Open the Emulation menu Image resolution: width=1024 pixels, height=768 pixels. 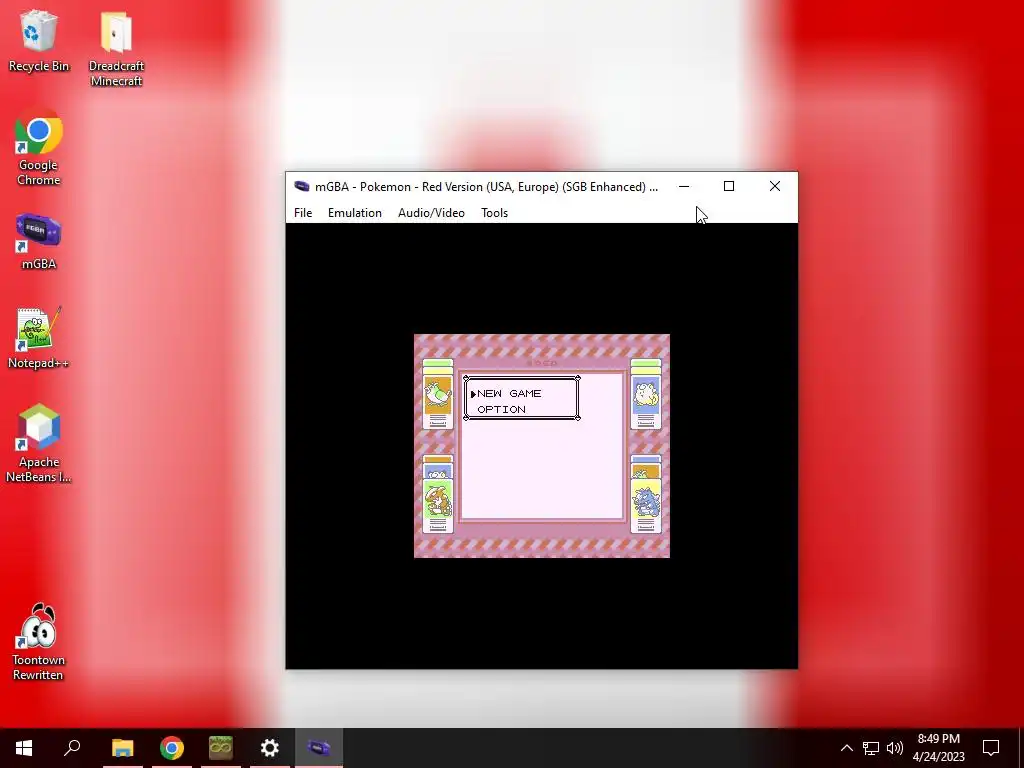(355, 213)
